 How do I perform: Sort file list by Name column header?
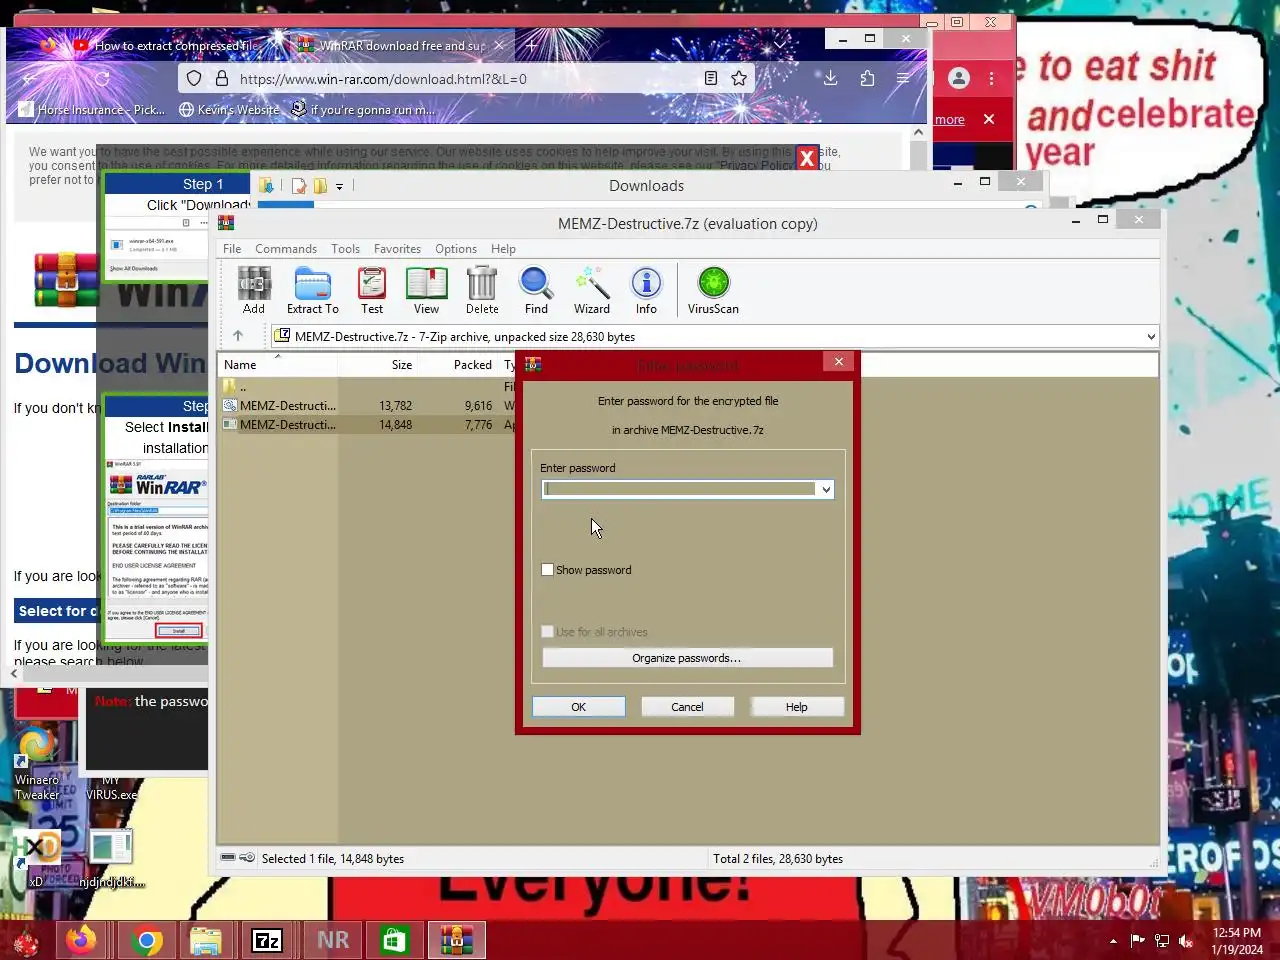tap(277, 365)
